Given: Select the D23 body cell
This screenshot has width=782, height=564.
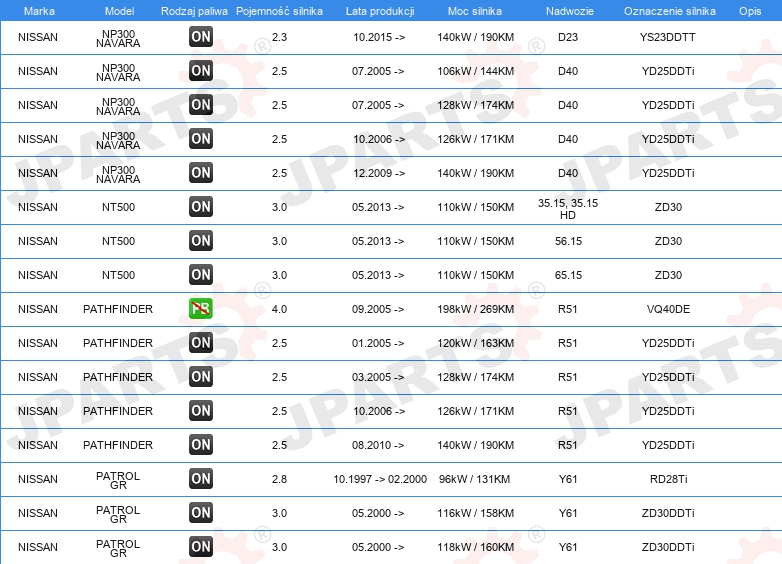Looking at the screenshot, I should click(x=568, y=37).
